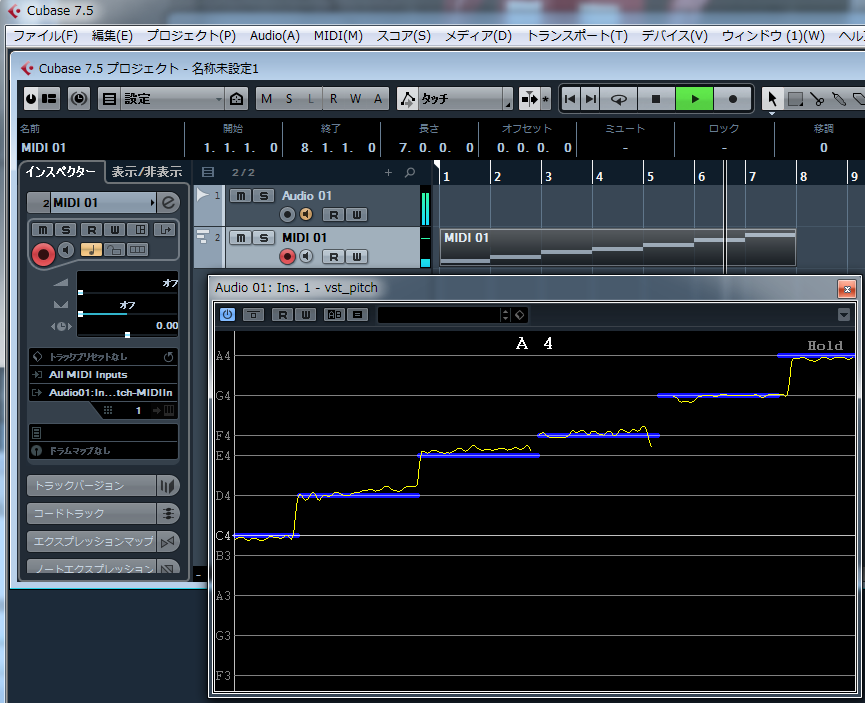
Task: Toggle cycle loop mode in transport
Action: pos(618,99)
